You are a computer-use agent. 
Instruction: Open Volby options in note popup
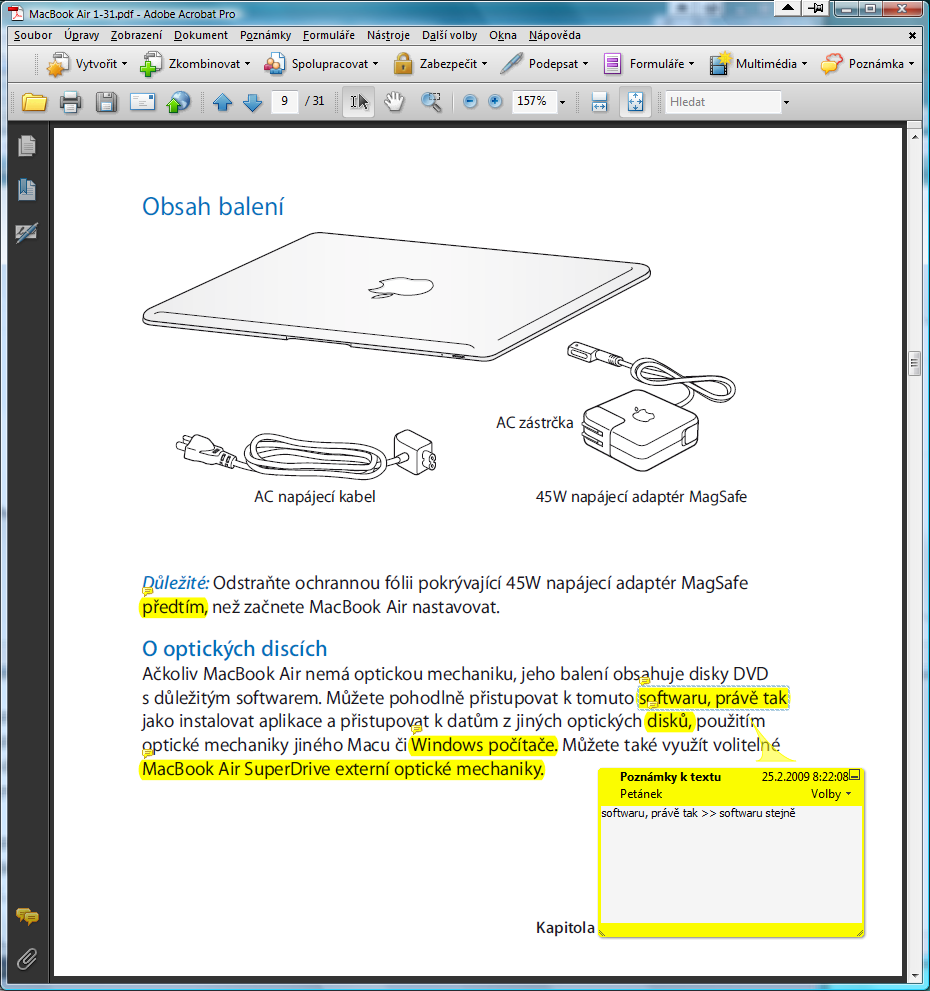pos(831,794)
